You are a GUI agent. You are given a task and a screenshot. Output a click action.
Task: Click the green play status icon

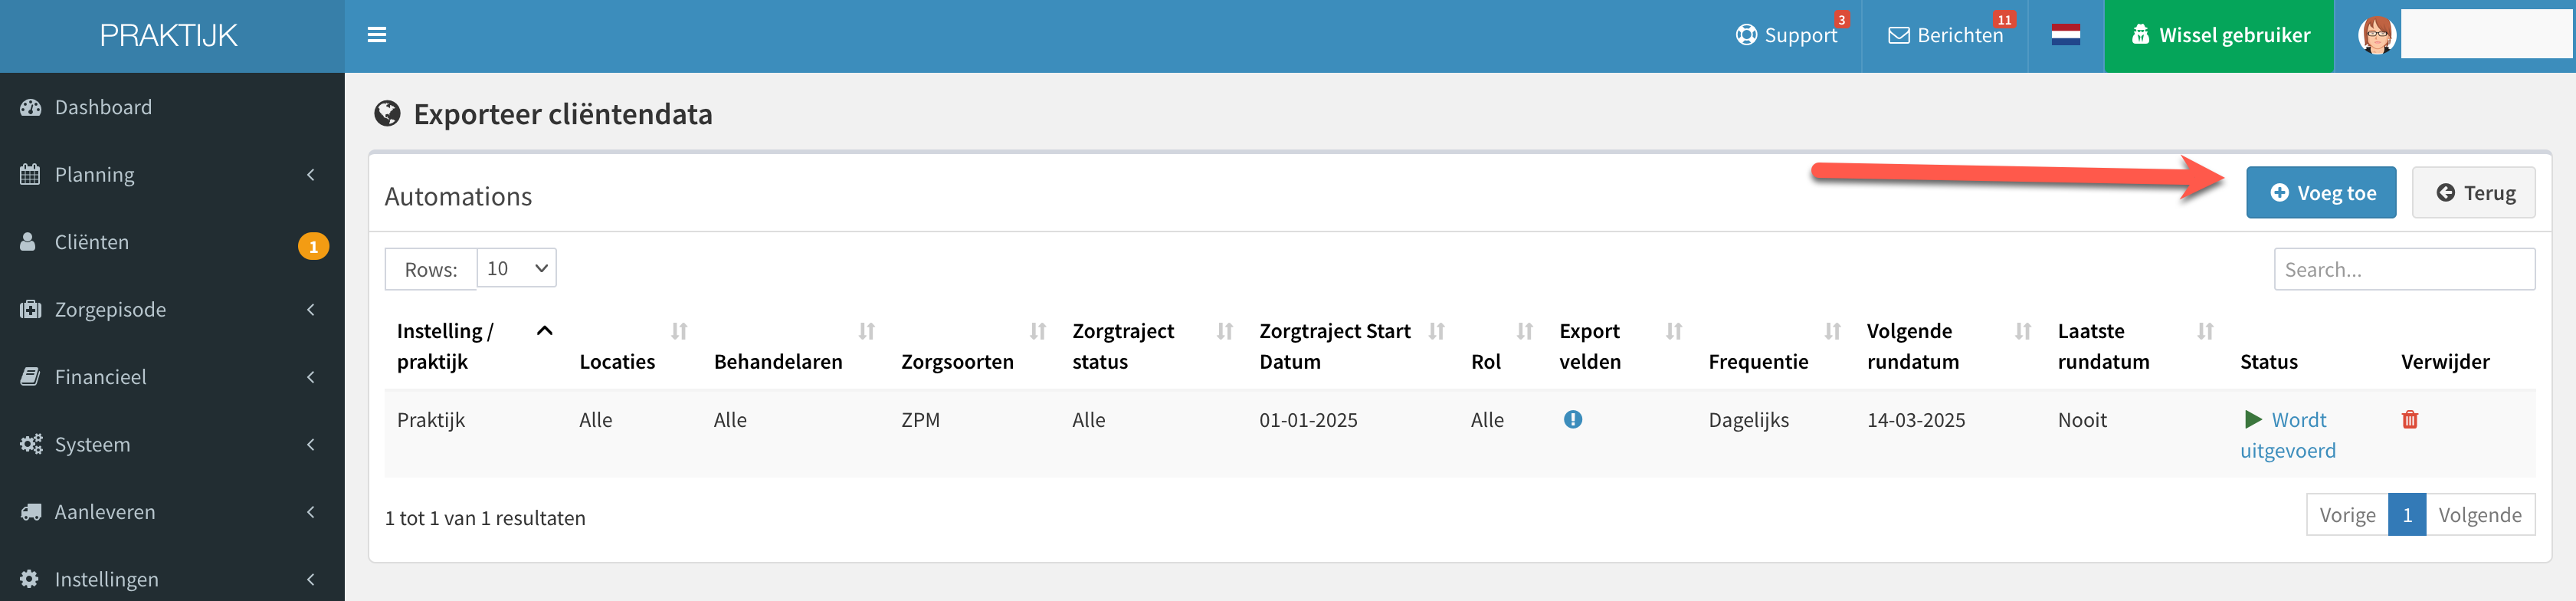coord(2252,419)
